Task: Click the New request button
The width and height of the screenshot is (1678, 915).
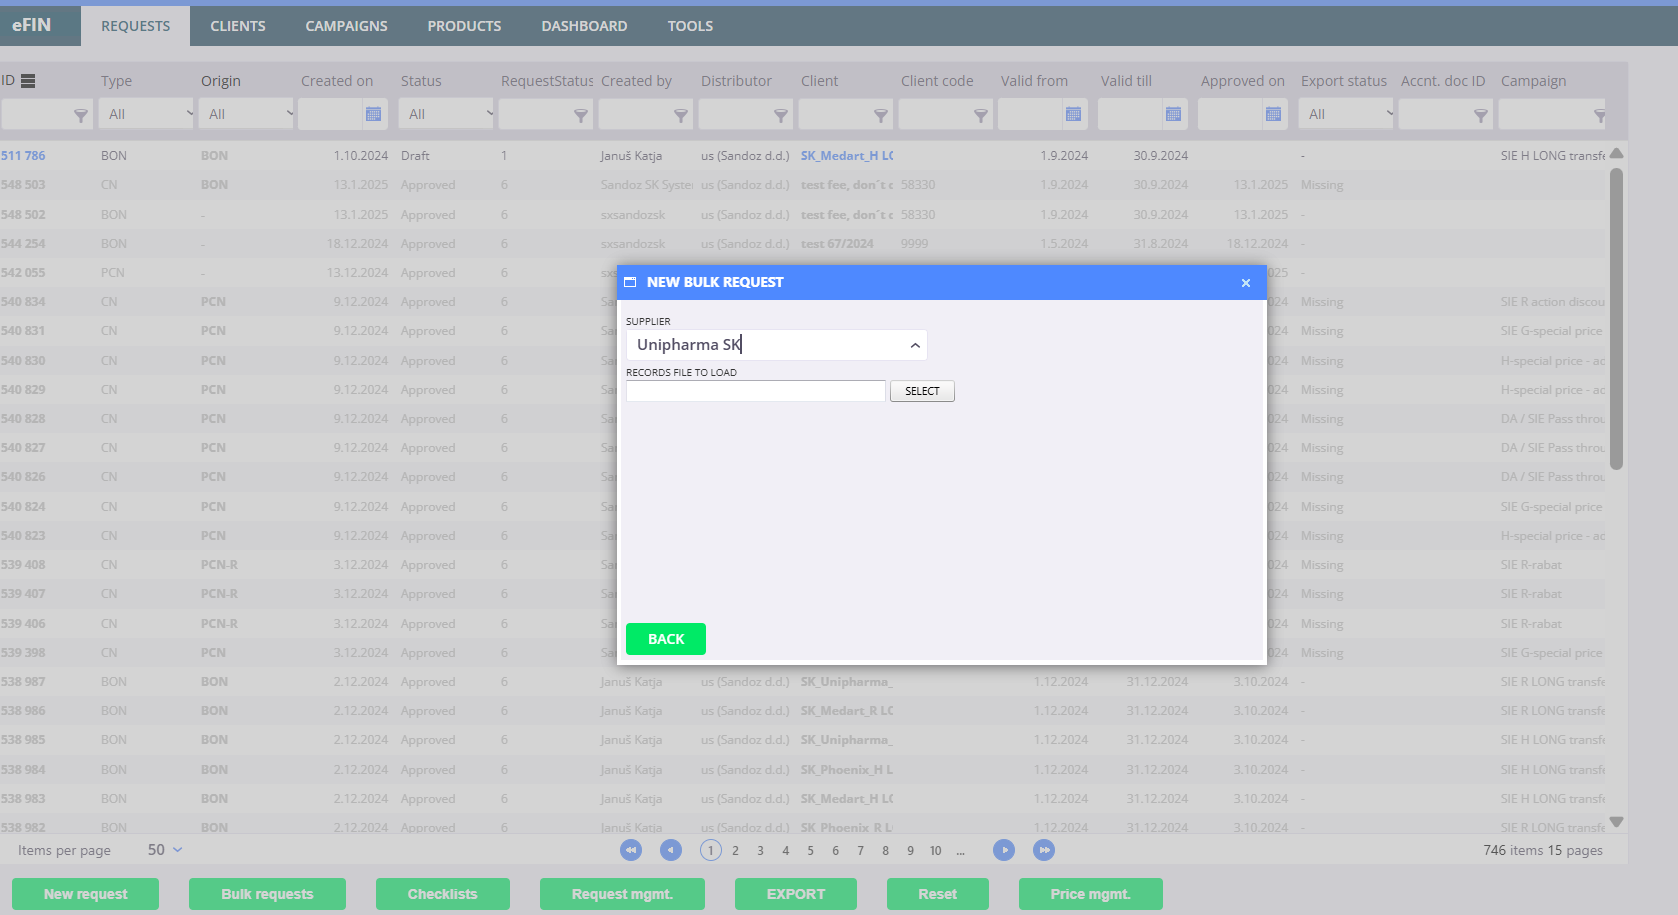Action: tap(86, 894)
